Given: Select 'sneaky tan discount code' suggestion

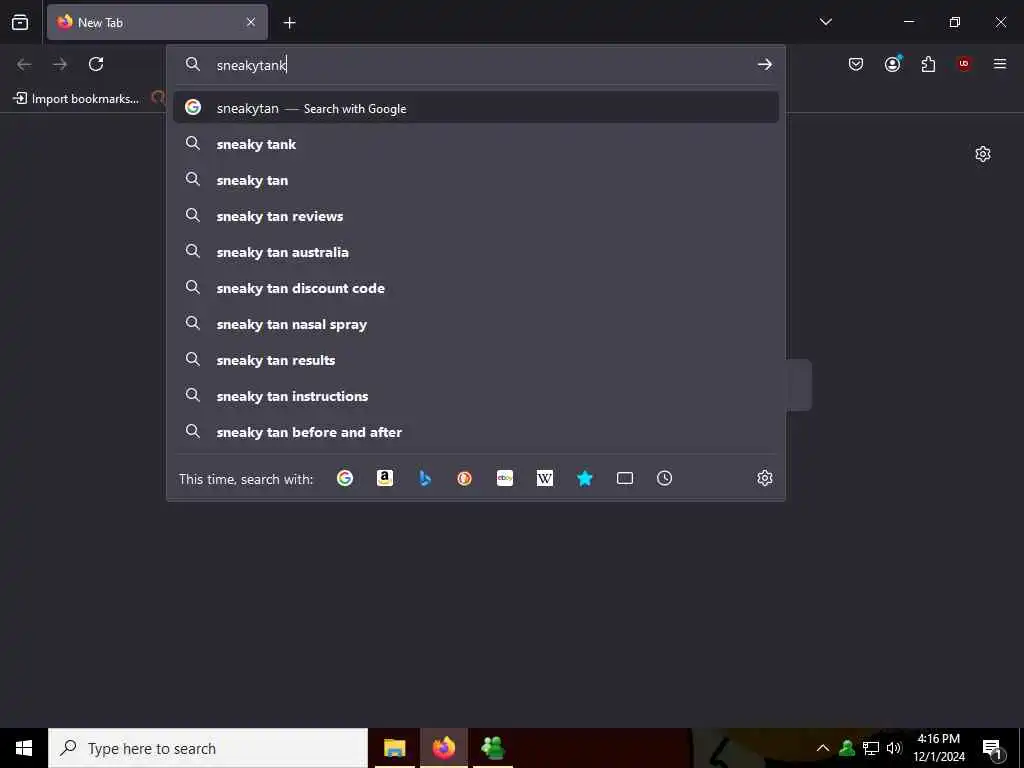Looking at the screenshot, I should (475, 287).
